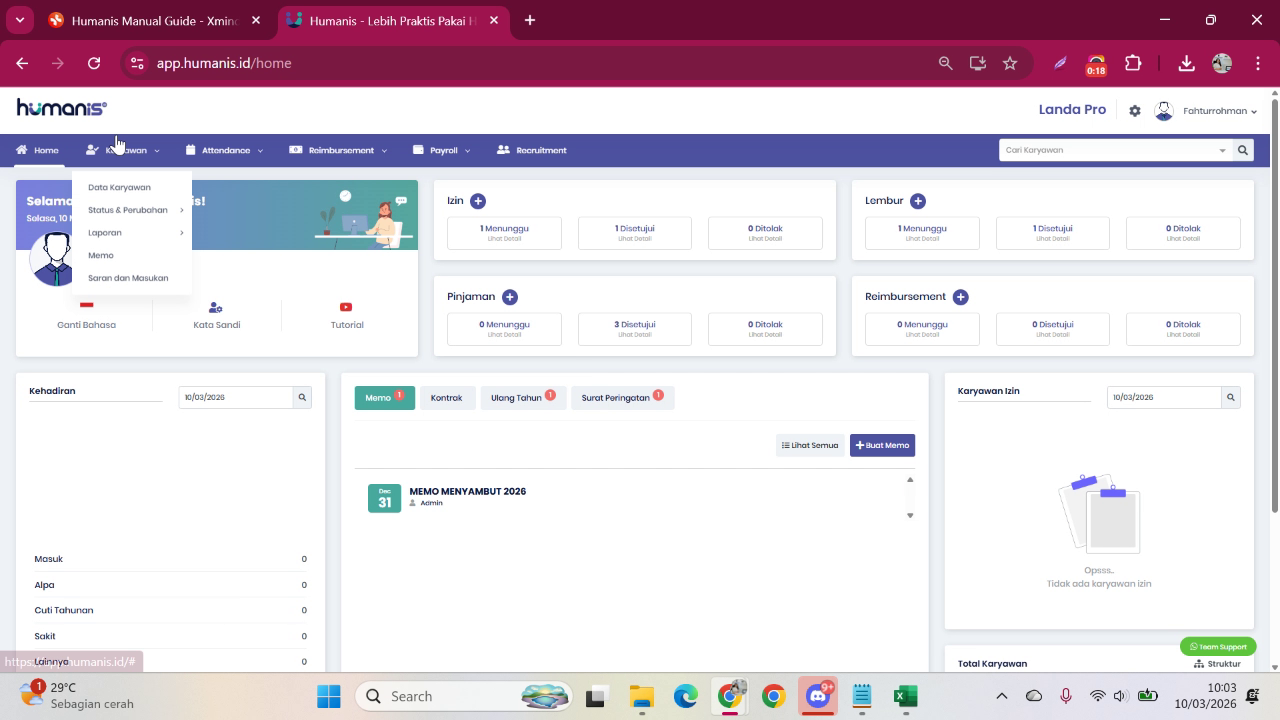Screen dimensions: 1280x720
Task: Reload the current page
Action: click(x=94, y=63)
